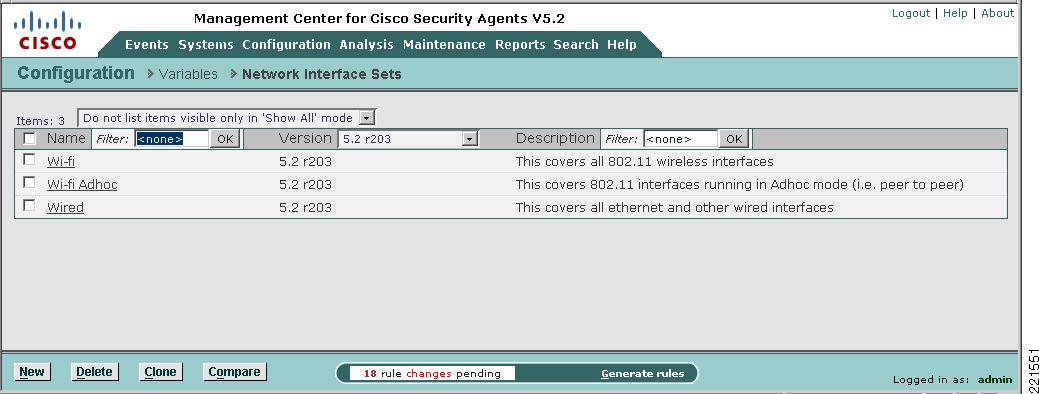Toggle the select-all checkbox in header
The width and height of the screenshot is (1039, 394).
point(29,138)
